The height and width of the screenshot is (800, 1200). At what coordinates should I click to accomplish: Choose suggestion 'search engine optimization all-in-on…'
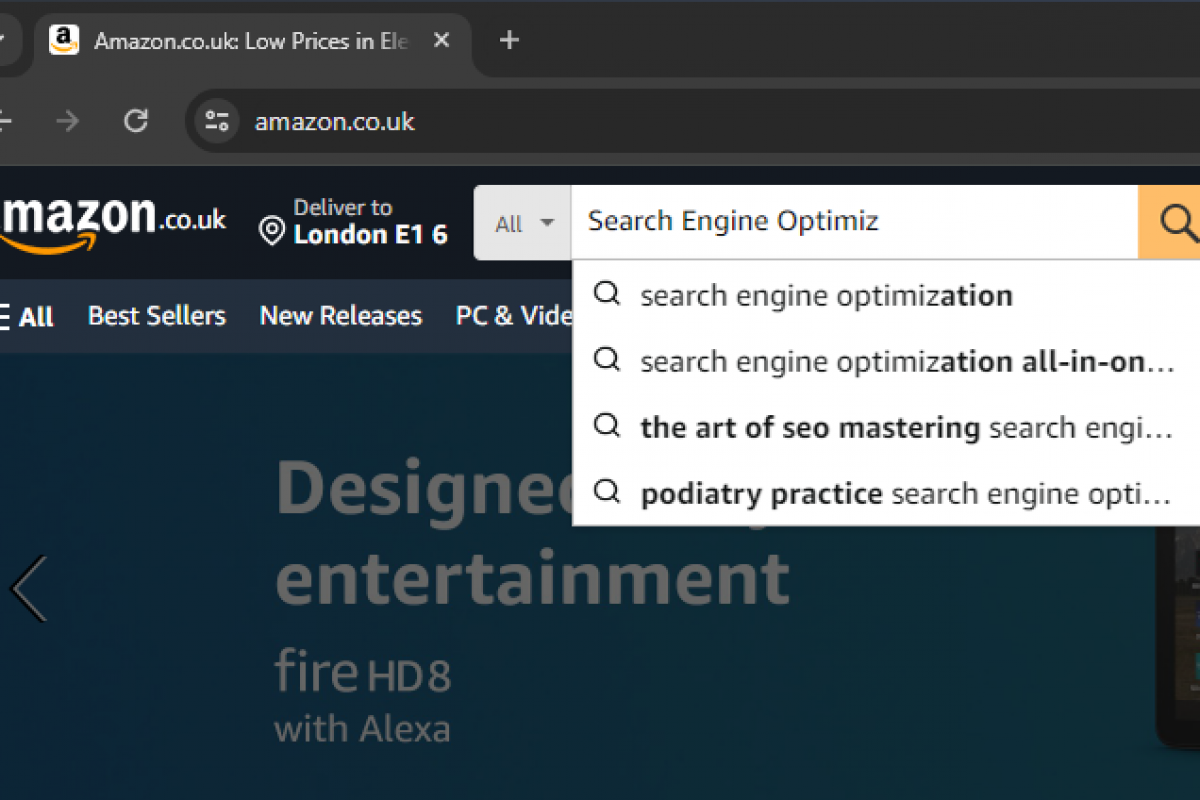click(886, 361)
